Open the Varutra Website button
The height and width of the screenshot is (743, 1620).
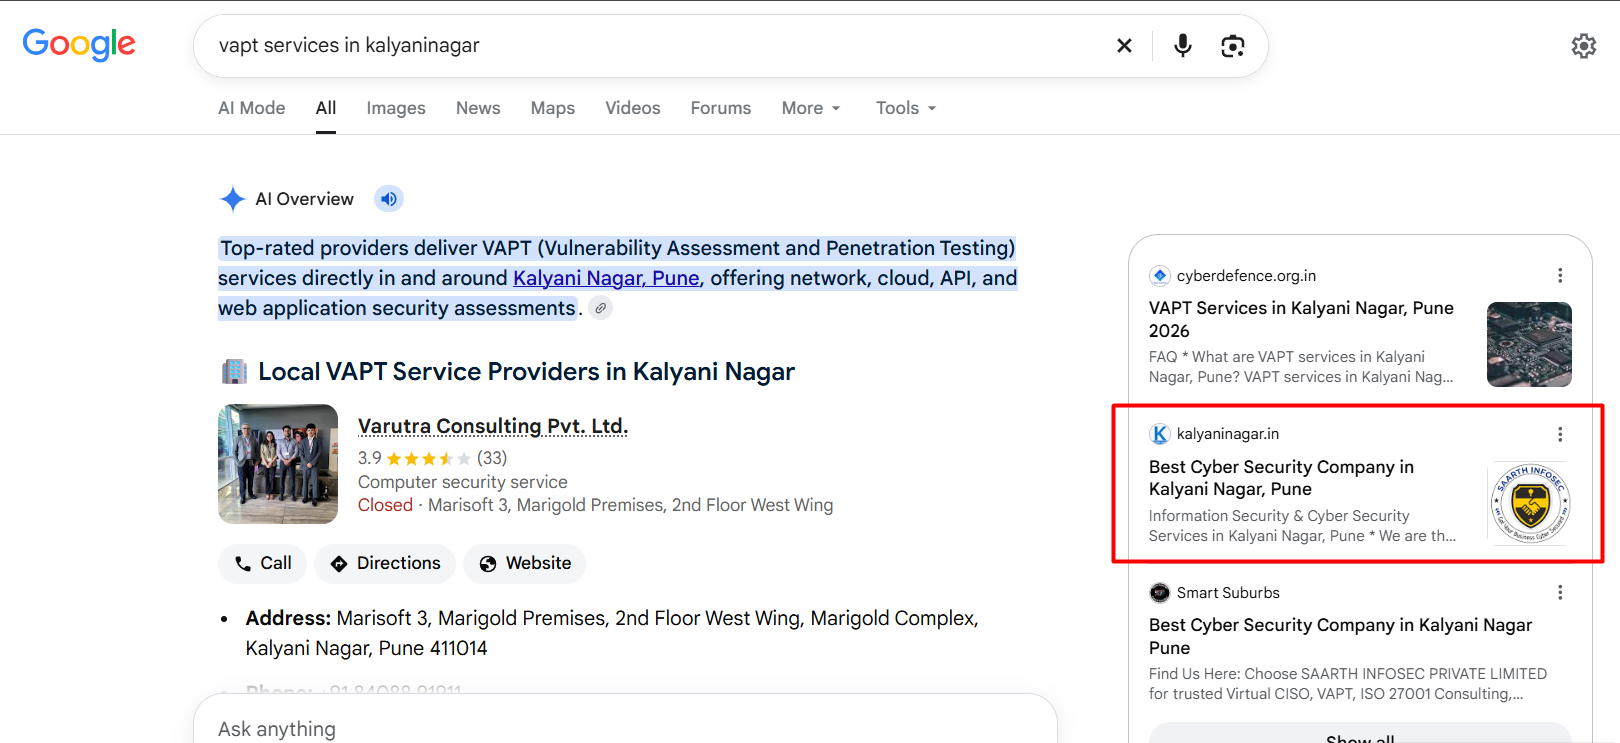click(525, 563)
